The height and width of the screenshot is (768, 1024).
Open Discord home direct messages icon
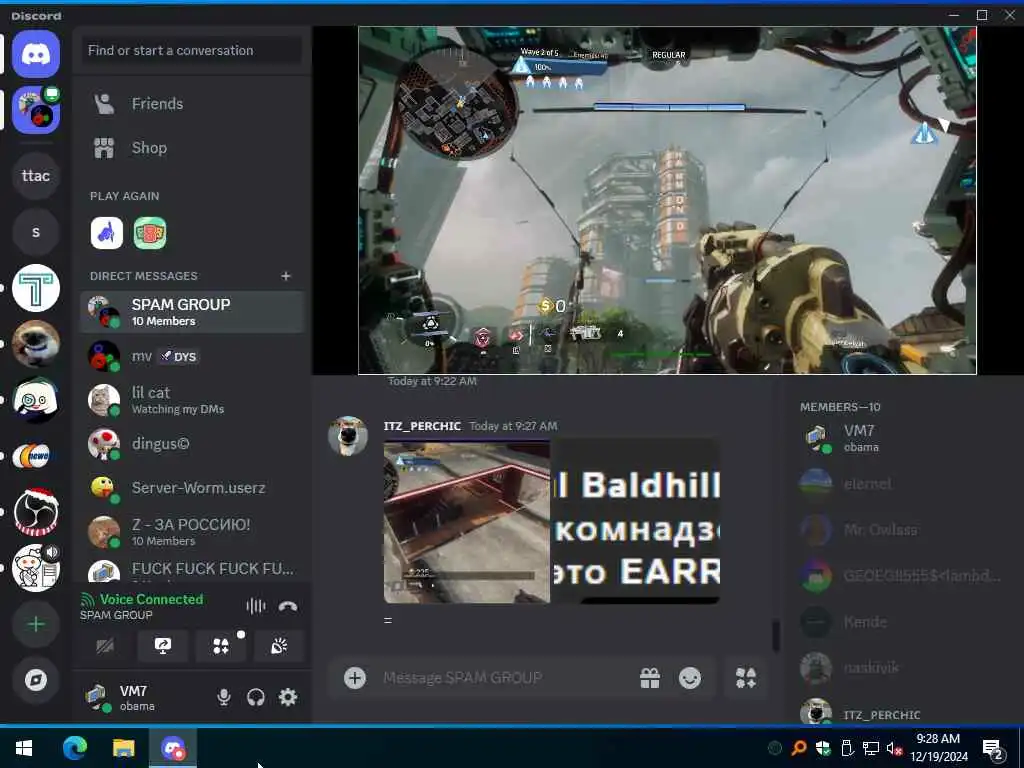[36, 54]
